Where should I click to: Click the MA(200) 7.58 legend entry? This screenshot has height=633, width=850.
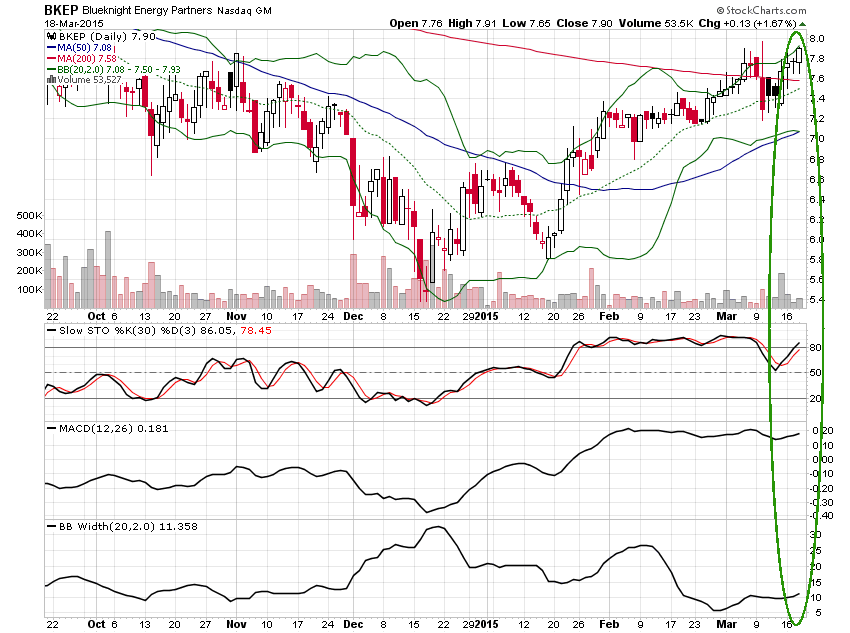(x=87, y=59)
